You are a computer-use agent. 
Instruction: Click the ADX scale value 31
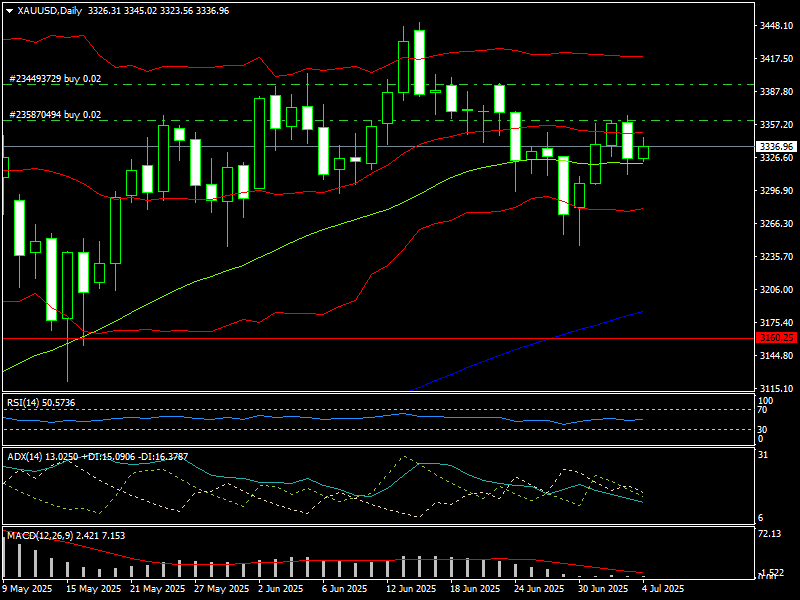coord(762,456)
